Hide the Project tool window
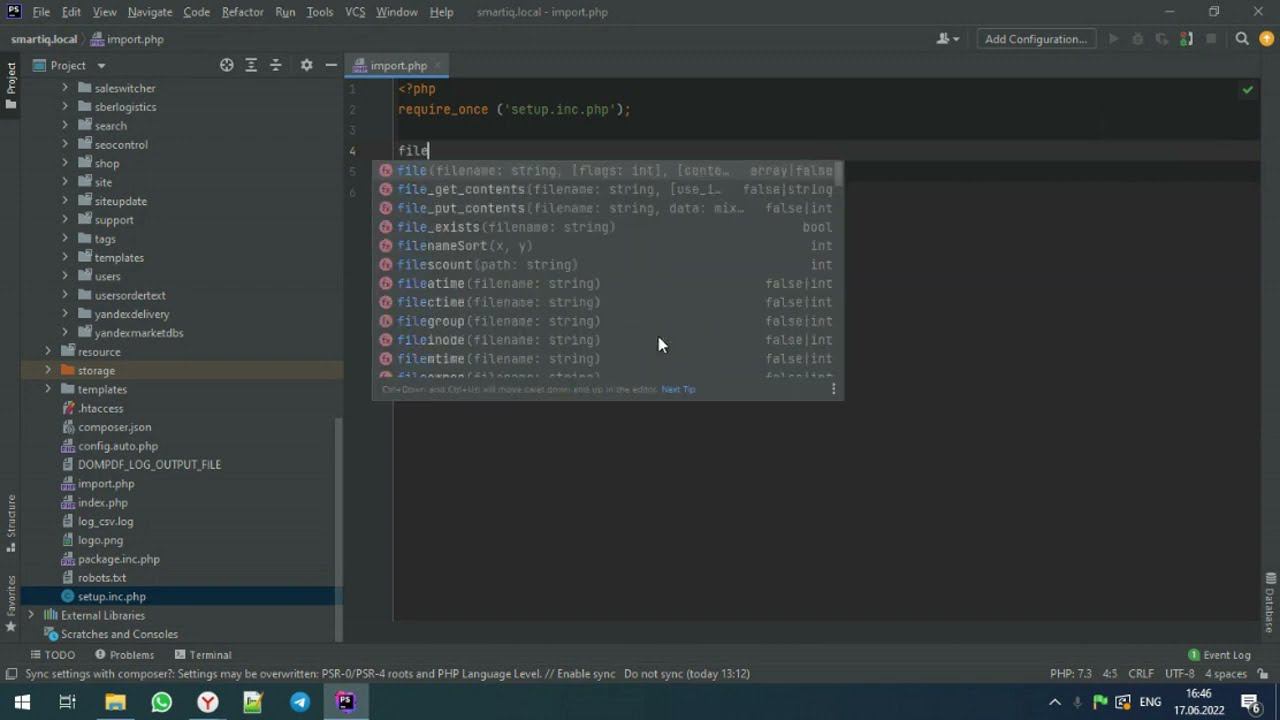 pos(331,65)
